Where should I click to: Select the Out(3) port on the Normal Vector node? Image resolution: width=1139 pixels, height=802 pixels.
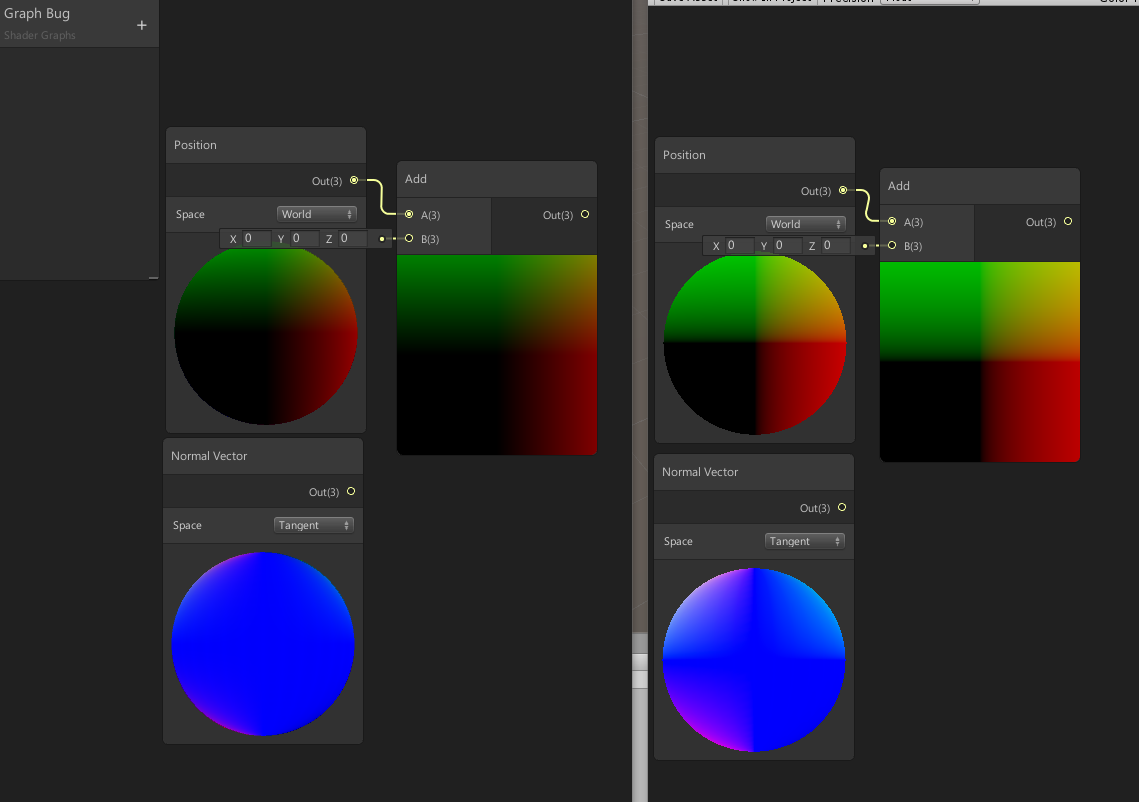click(350, 491)
